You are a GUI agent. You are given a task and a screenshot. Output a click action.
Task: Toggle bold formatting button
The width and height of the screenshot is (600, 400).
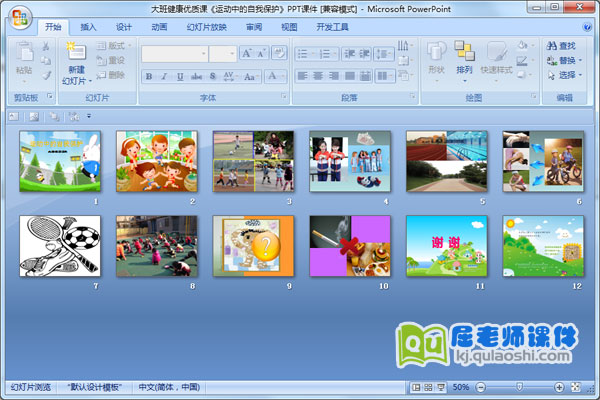point(149,76)
